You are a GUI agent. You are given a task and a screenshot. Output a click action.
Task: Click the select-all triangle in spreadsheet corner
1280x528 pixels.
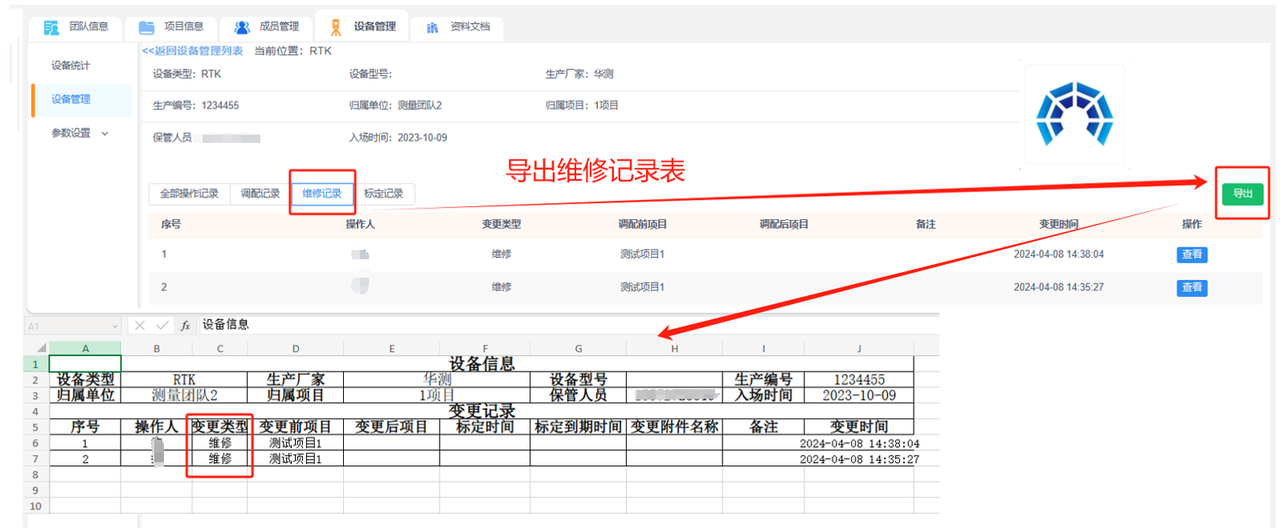tap(36, 348)
